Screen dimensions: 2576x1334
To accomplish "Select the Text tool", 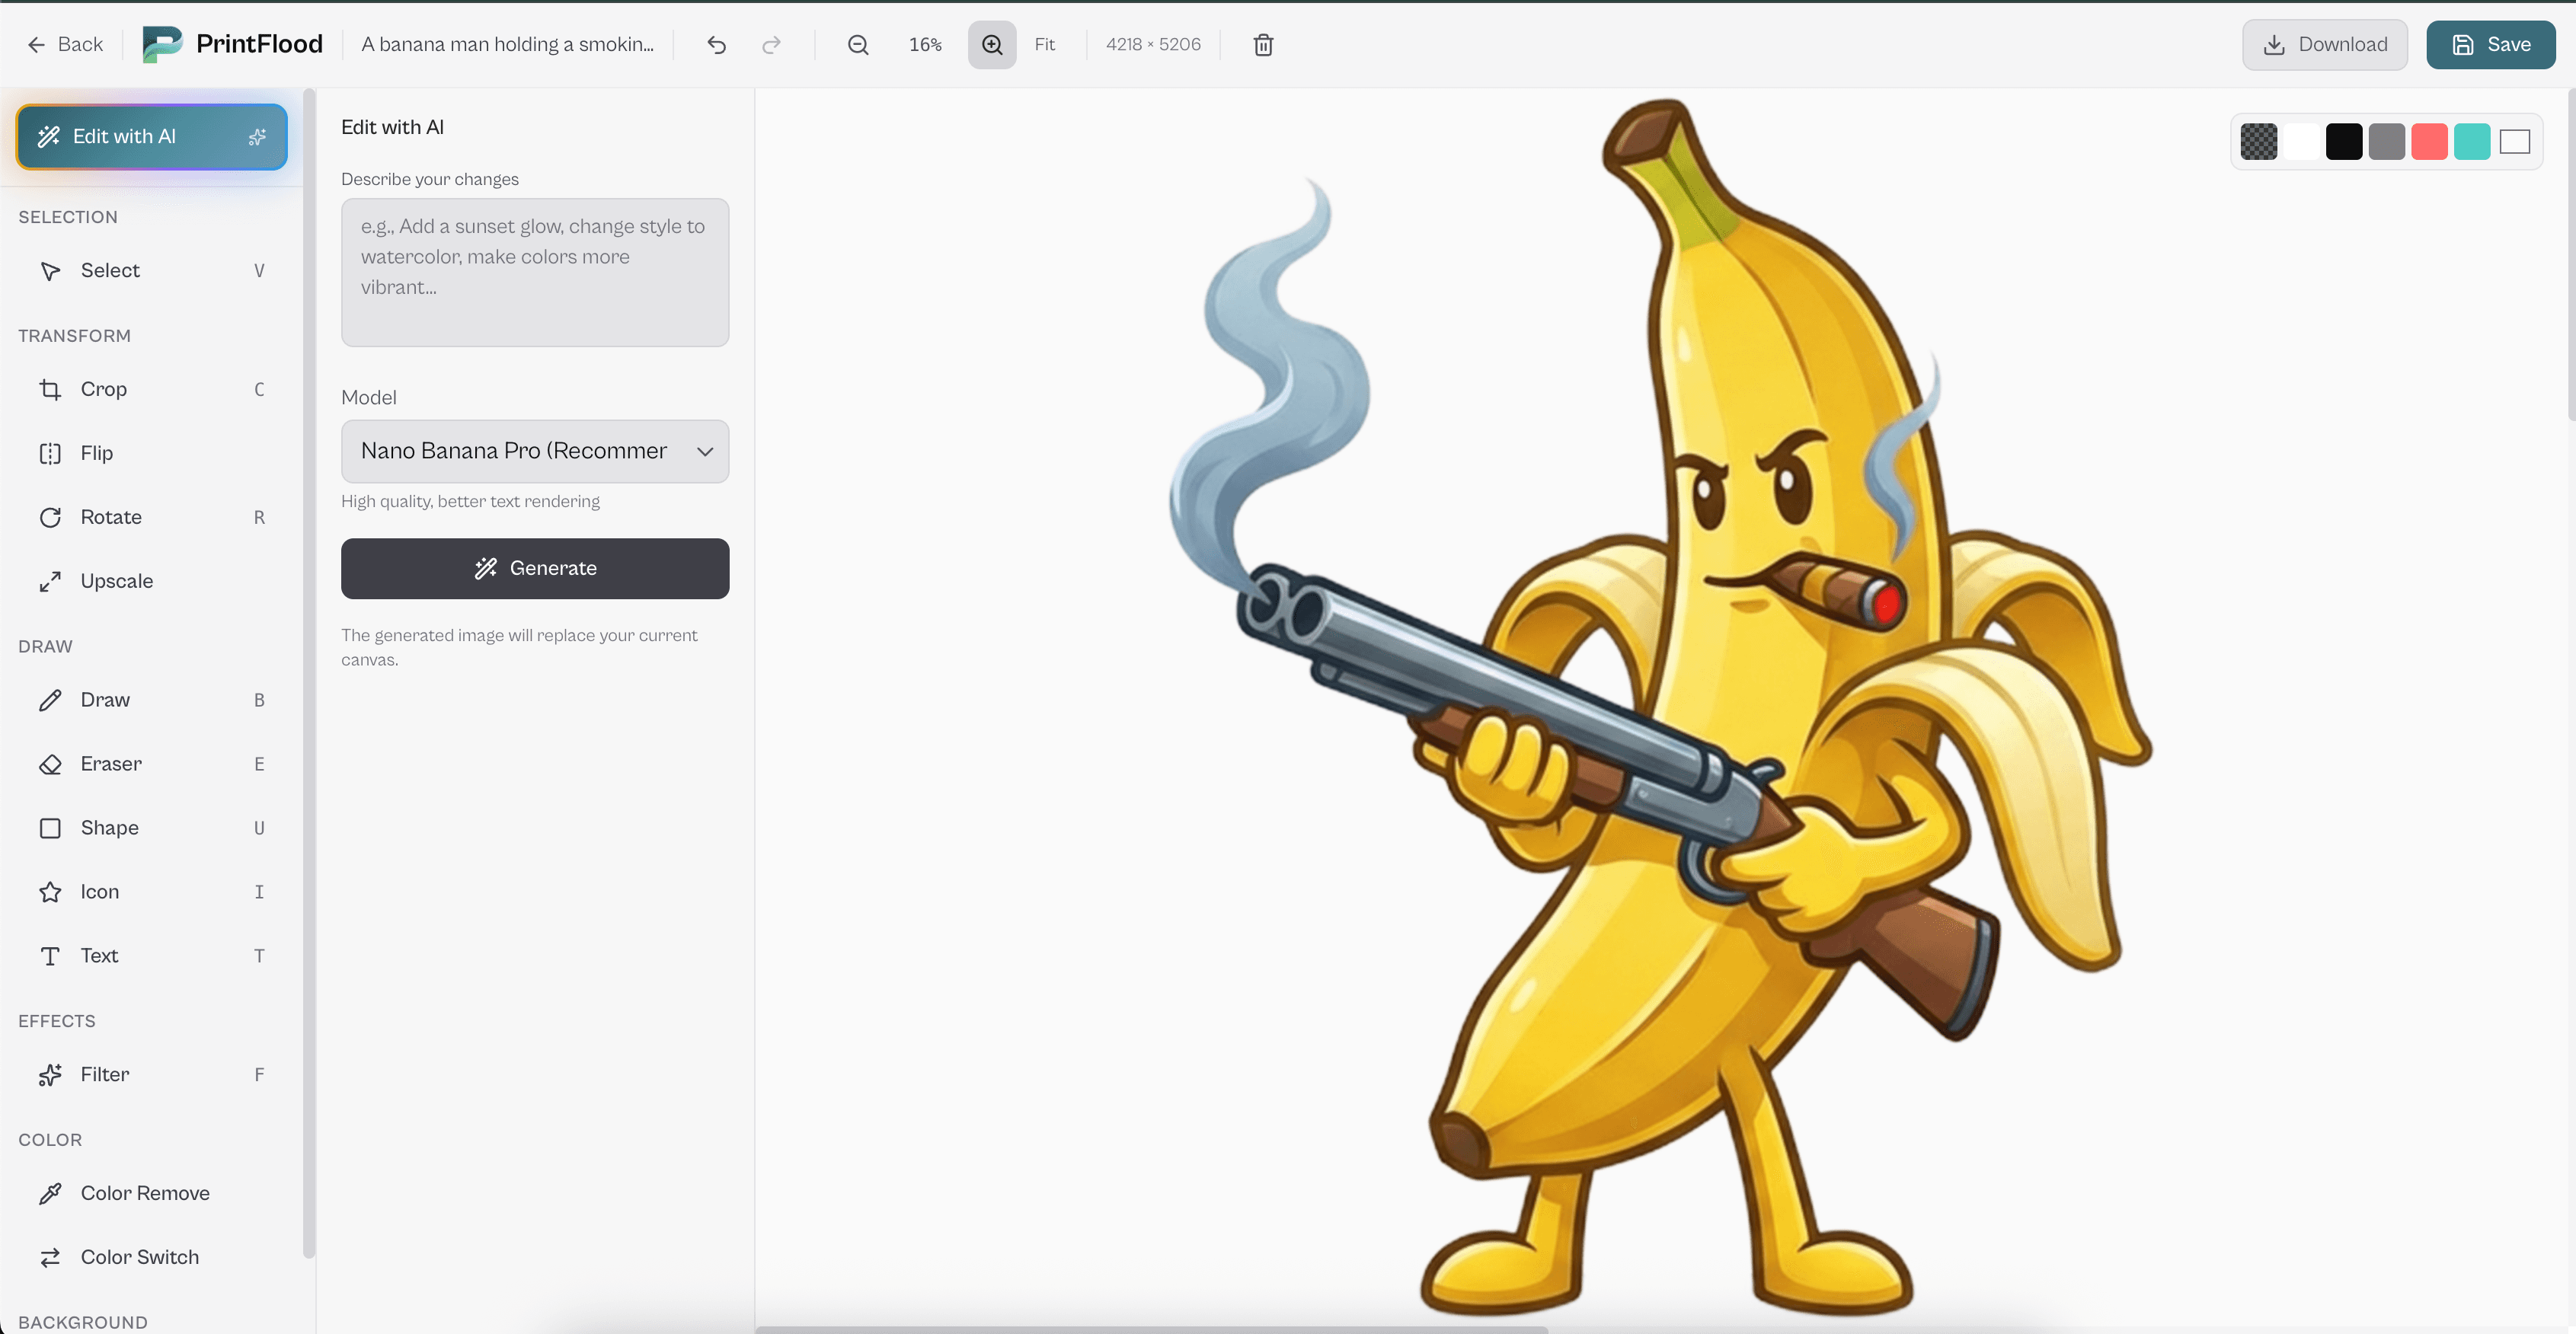I will pos(98,955).
